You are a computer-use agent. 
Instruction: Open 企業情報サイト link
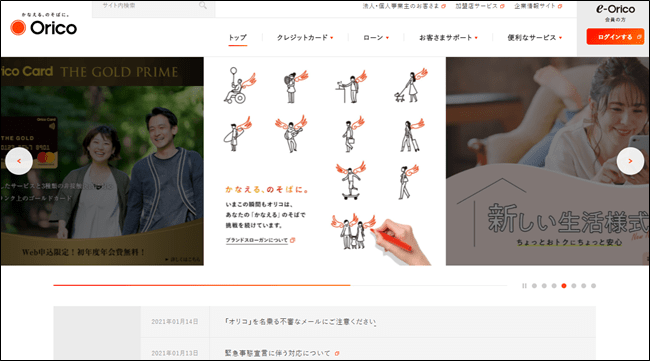click(x=538, y=6)
